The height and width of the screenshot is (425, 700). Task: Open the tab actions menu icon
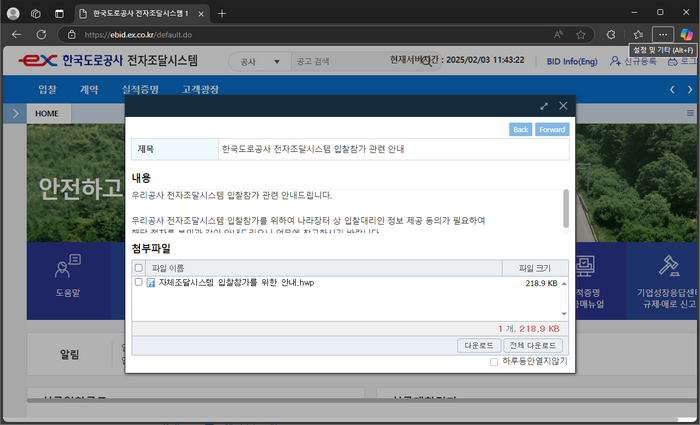59,13
